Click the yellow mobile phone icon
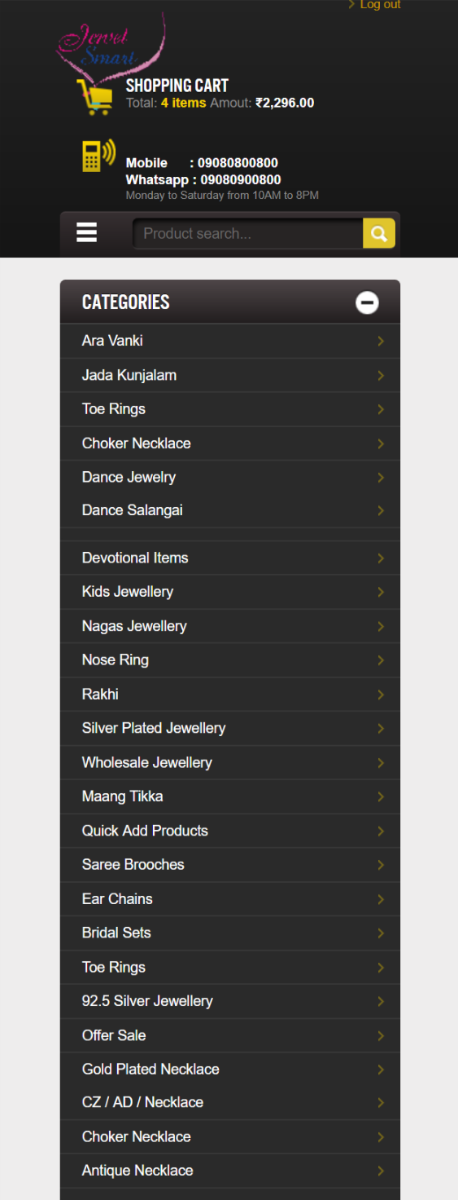The image size is (458, 1200). coord(98,156)
